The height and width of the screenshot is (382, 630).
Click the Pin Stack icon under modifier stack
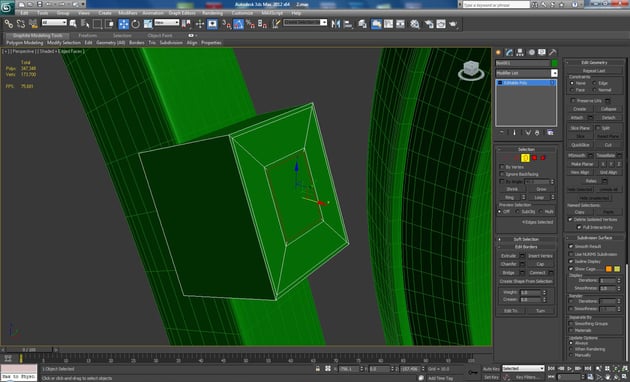[x=502, y=133]
